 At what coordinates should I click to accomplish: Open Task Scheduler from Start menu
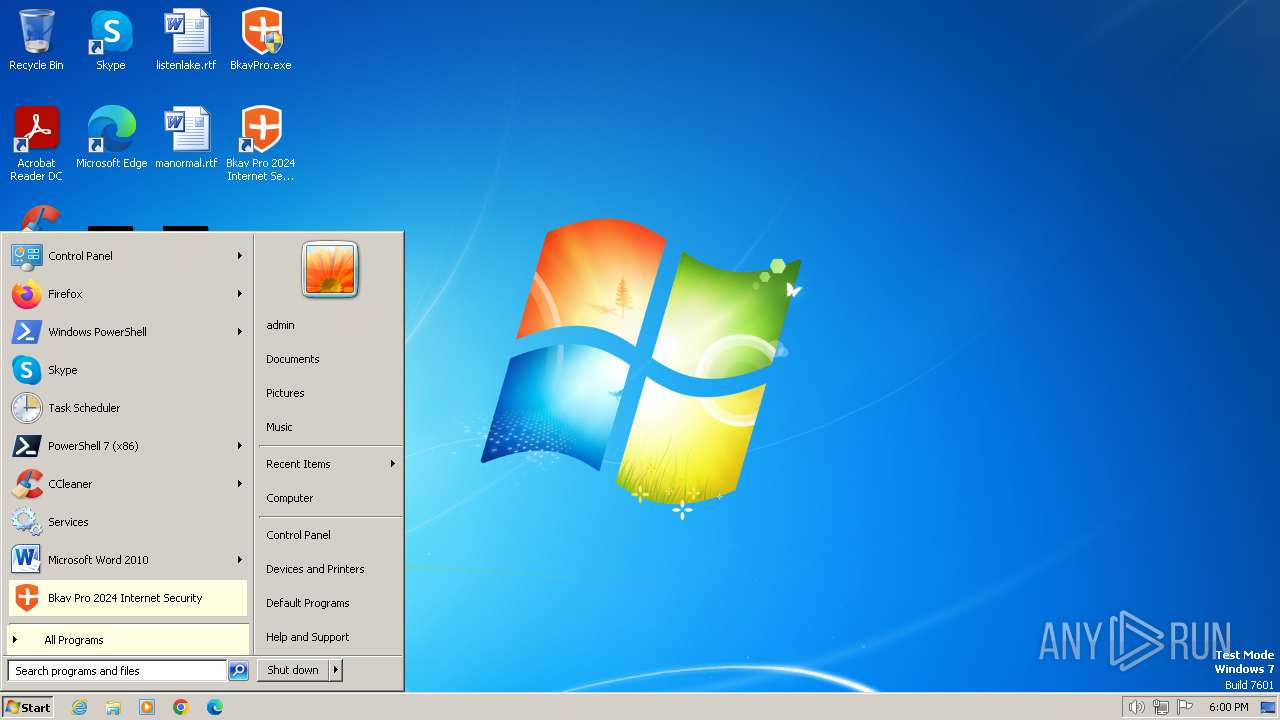coord(128,408)
